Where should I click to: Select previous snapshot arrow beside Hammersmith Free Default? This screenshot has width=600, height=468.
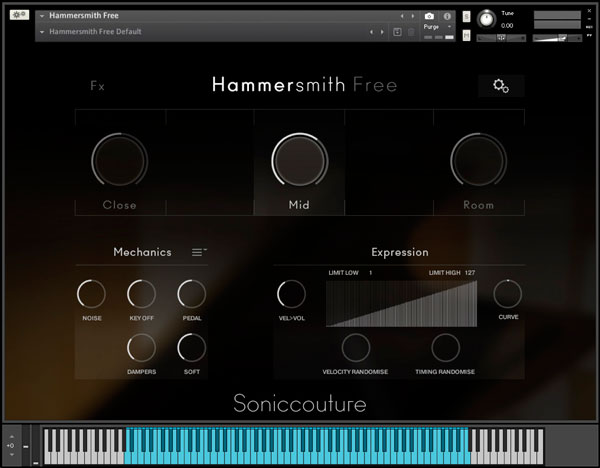point(371,32)
